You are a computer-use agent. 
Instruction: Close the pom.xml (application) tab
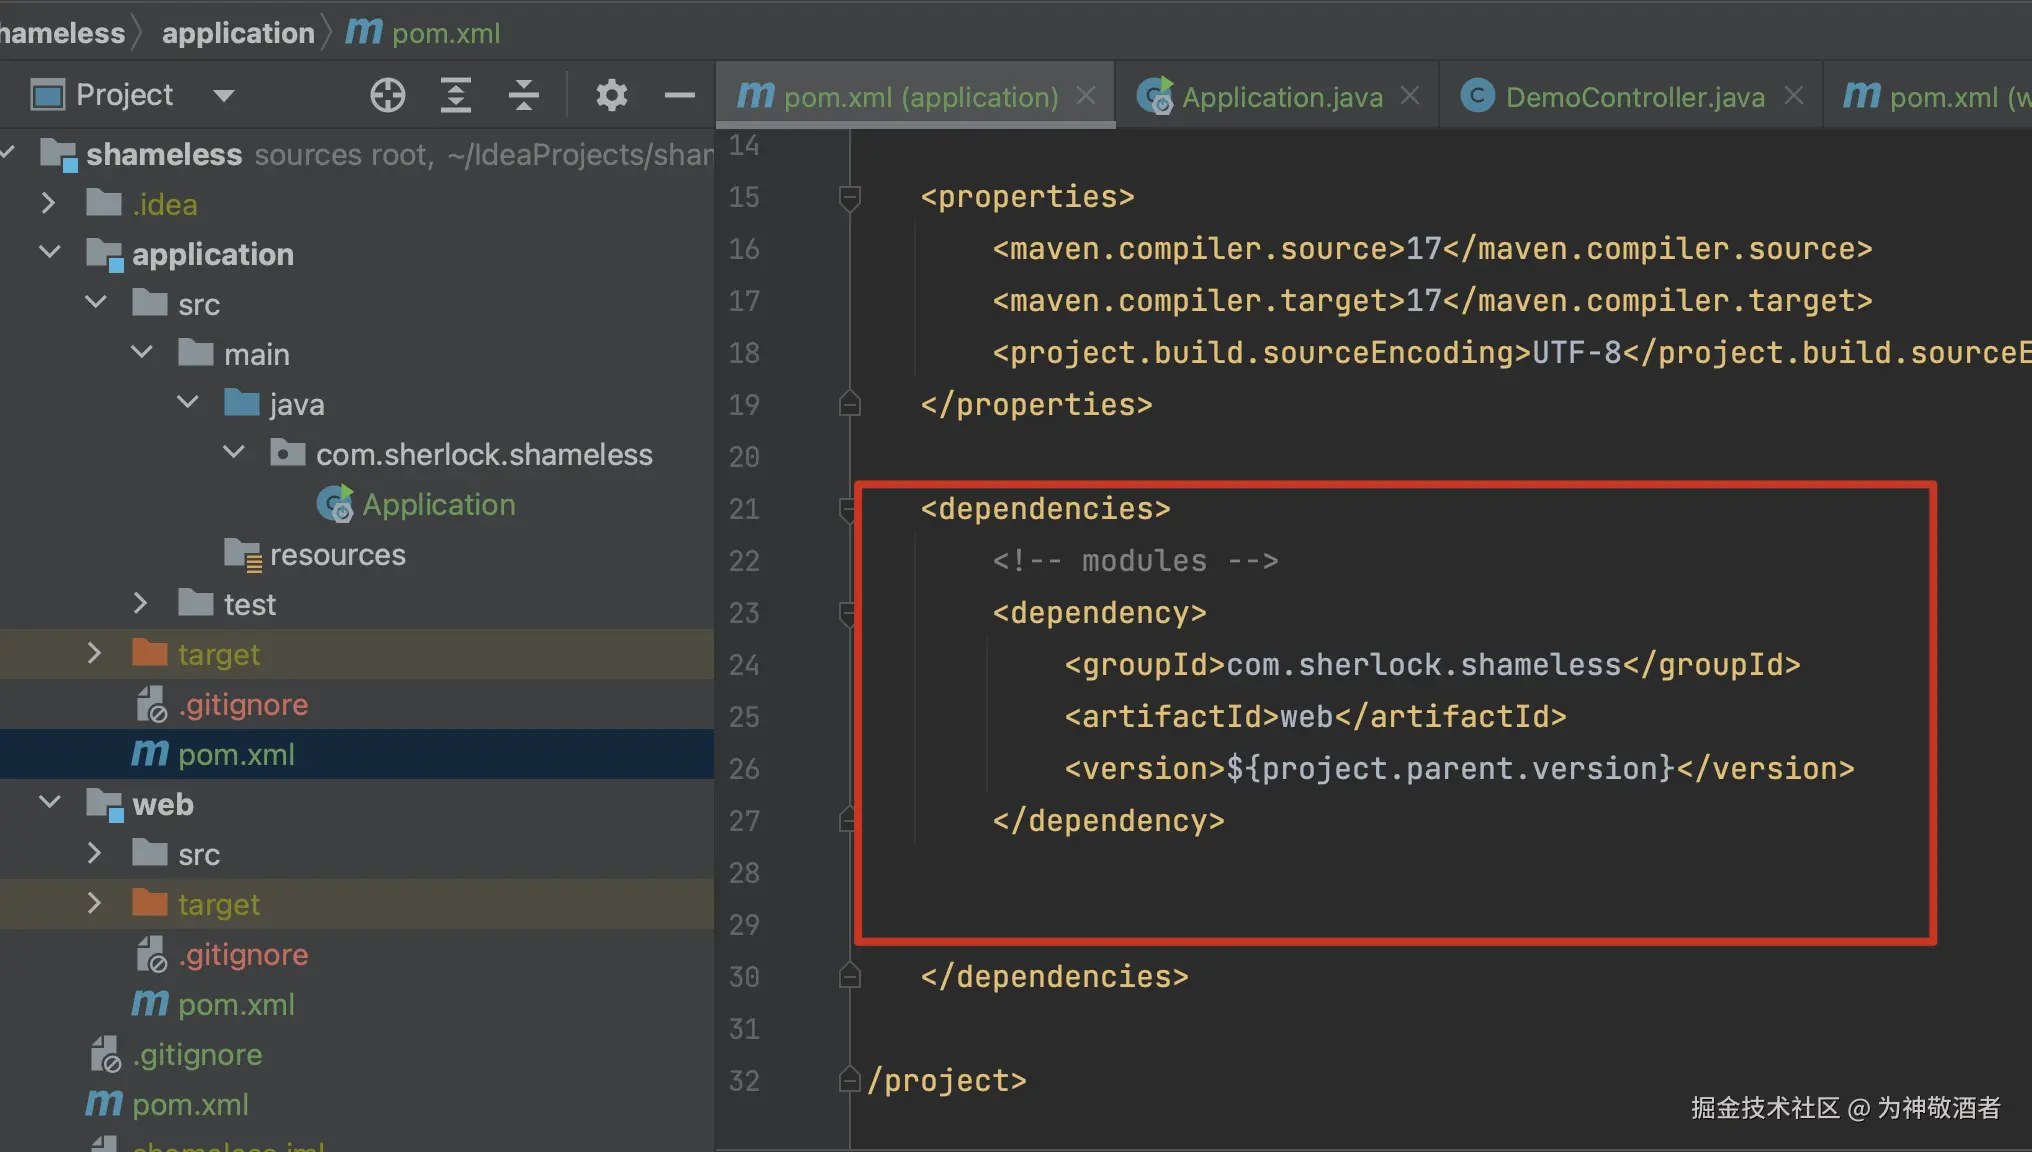[x=1086, y=96]
